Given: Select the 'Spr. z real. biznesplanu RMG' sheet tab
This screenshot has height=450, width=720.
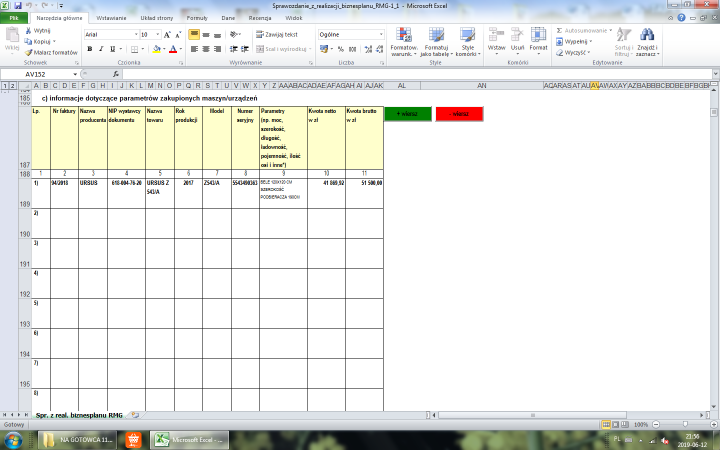Looking at the screenshot, I should [x=78, y=413].
